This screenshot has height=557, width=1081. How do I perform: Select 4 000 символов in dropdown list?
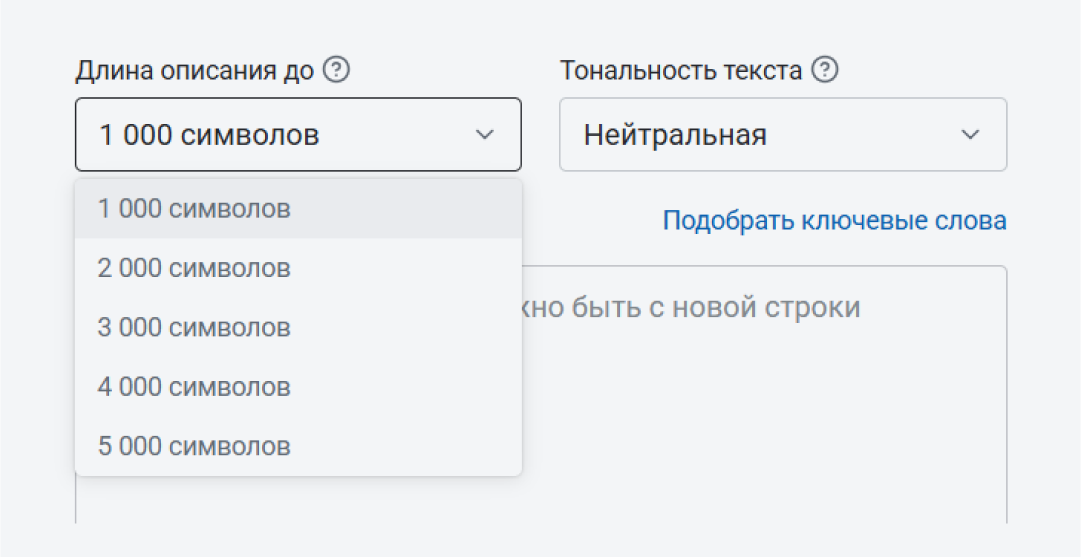pyautogui.click(x=299, y=386)
